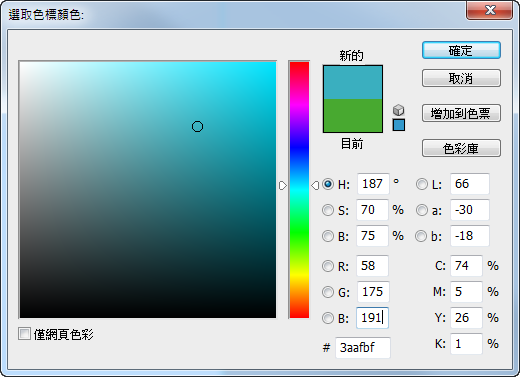
Task: Click the hex field showing 3aafbf
Action: point(363,348)
